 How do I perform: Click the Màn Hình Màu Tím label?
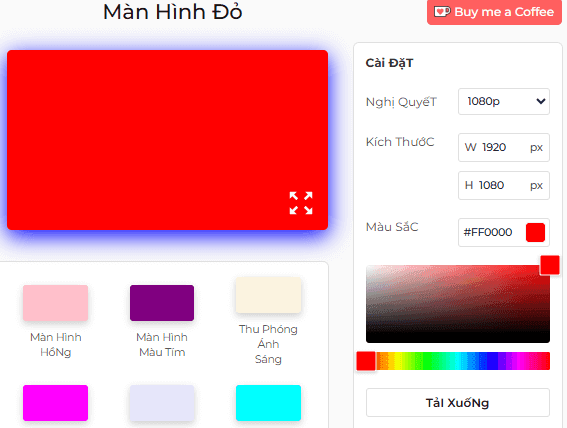[x=162, y=345]
